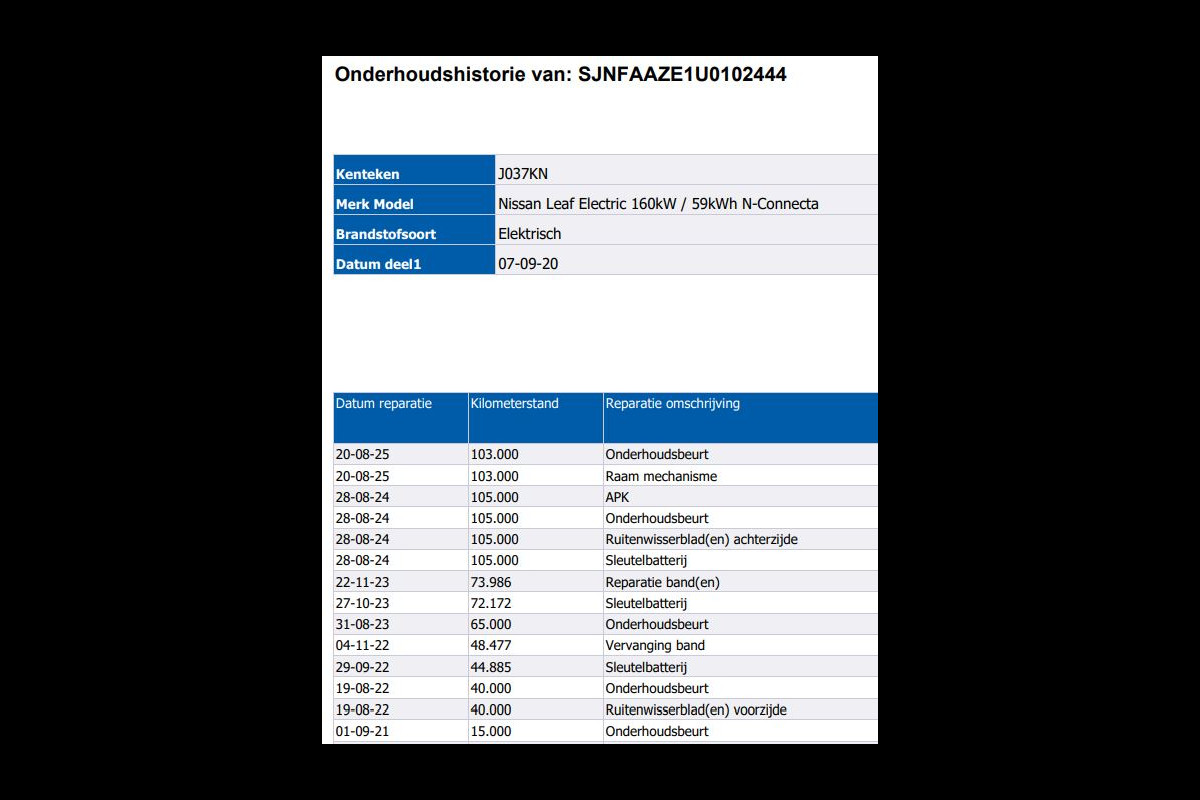This screenshot has height=800, width=1200.
Task: Click the APK entry in the table
Action: pyautogui.click(x=617, y=497)
